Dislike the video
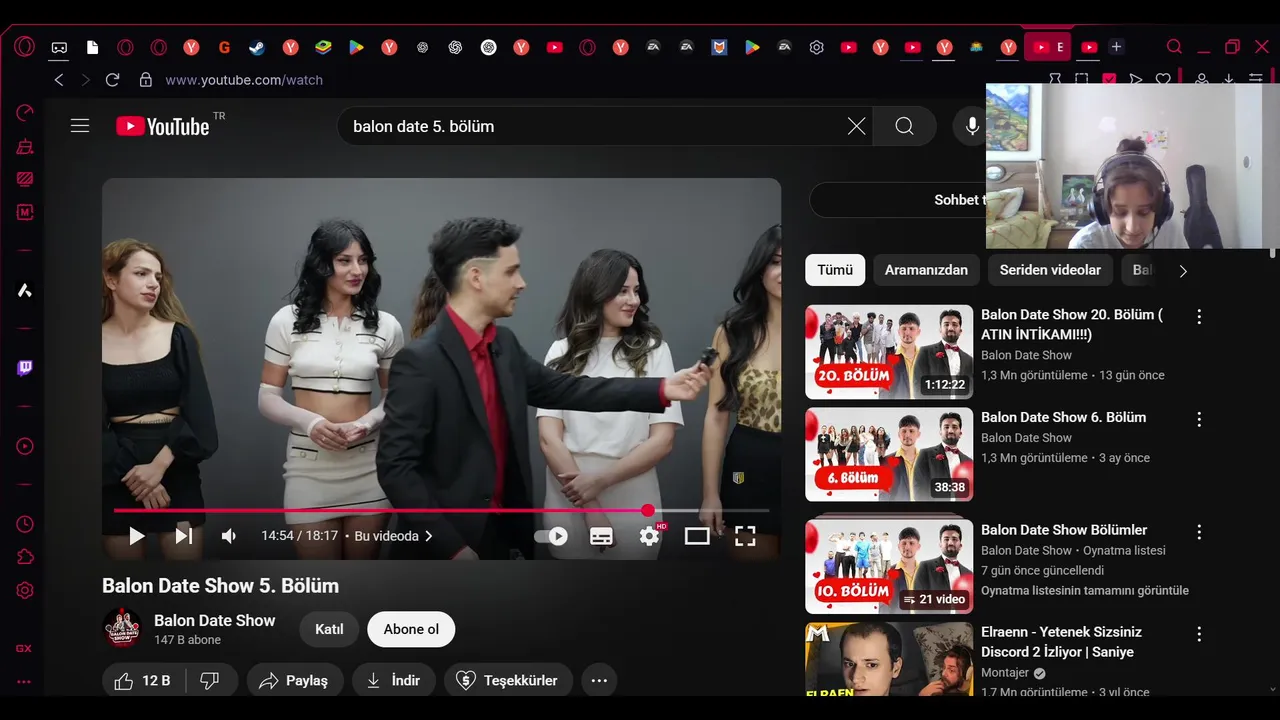 click(x=210, y=681)
